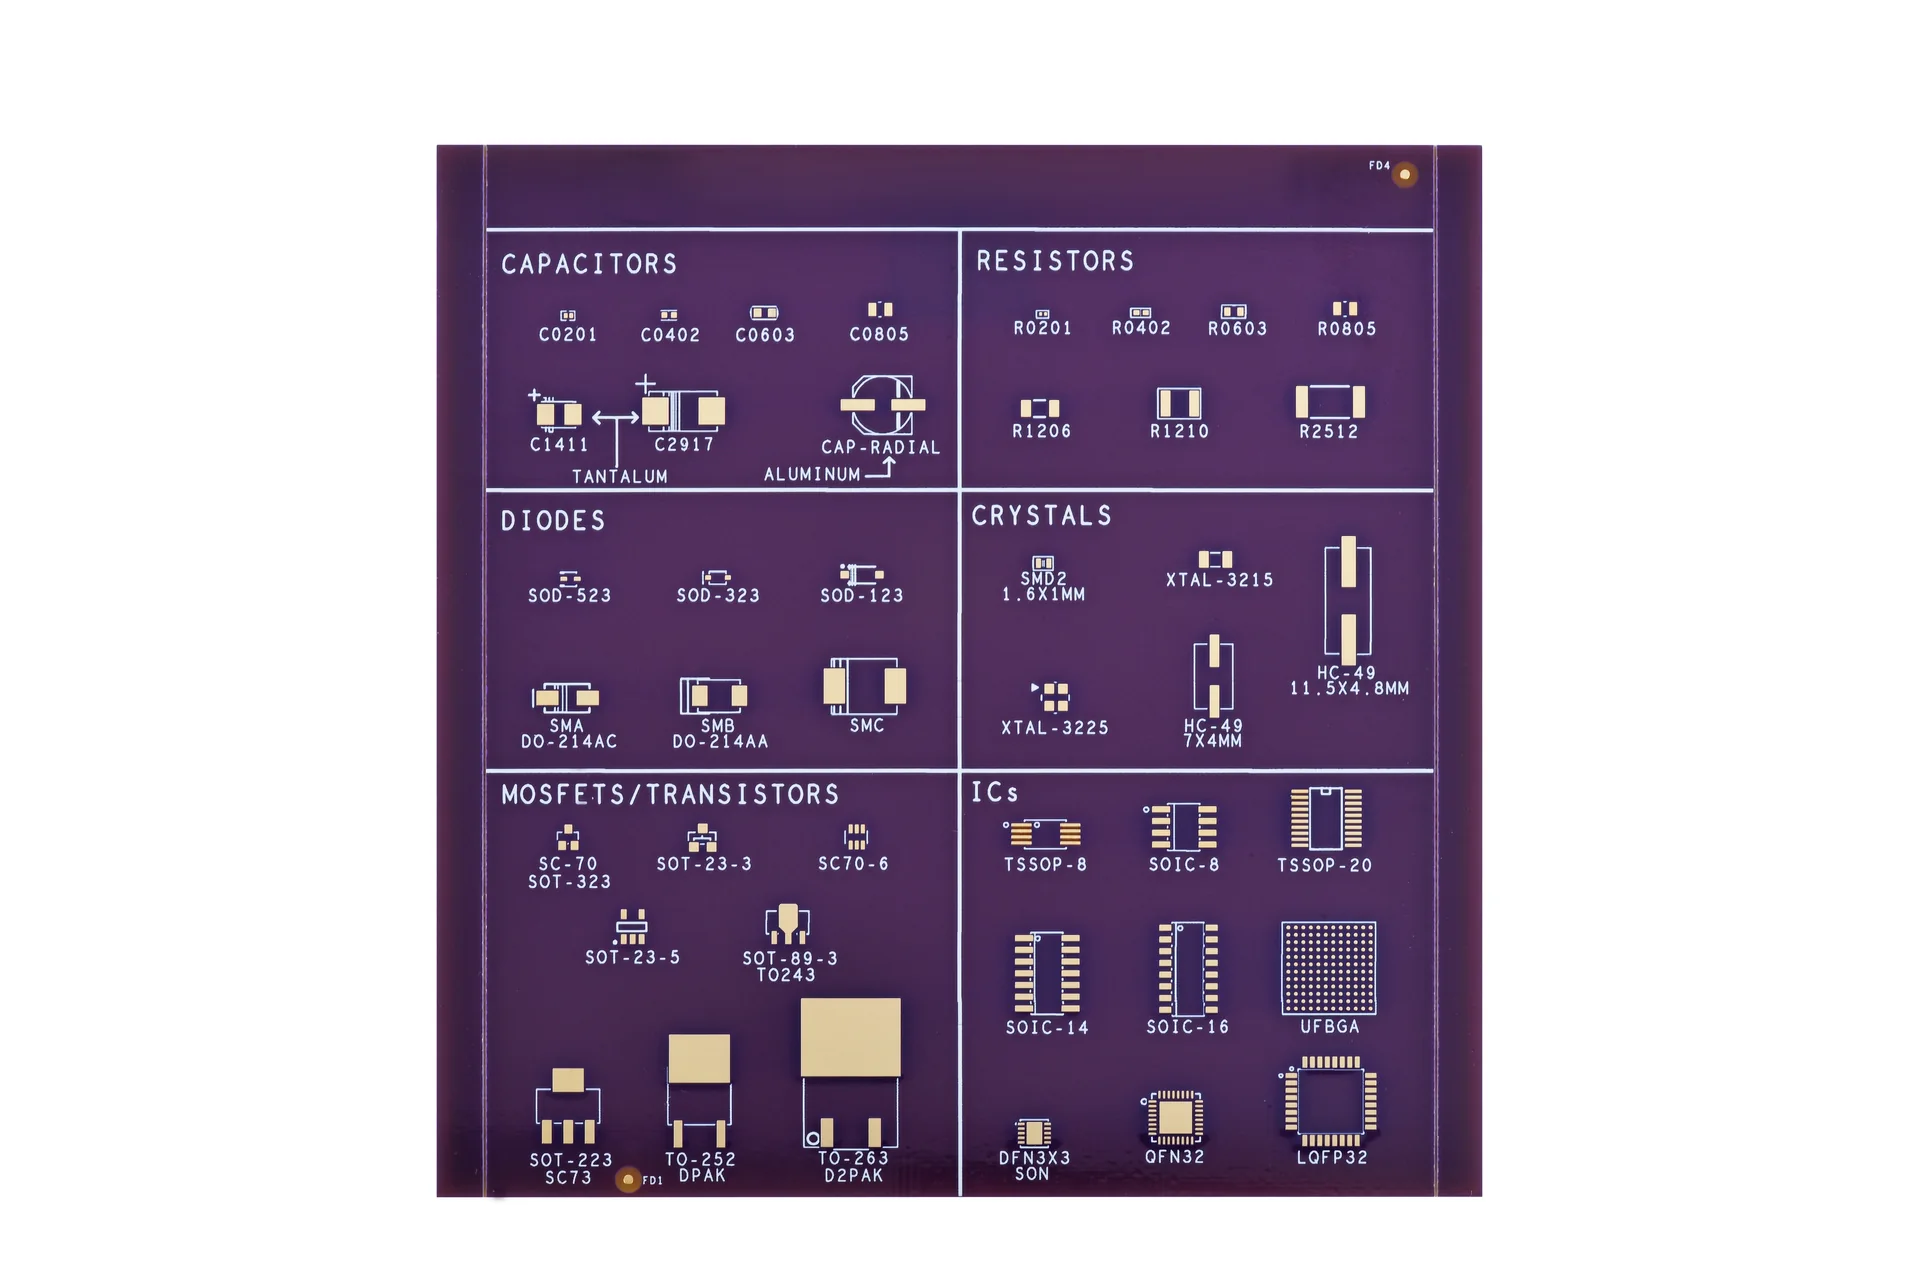Click the FD4 fiducial marker
The width and height of the screenshot is (1920, 1281).
1405,175
